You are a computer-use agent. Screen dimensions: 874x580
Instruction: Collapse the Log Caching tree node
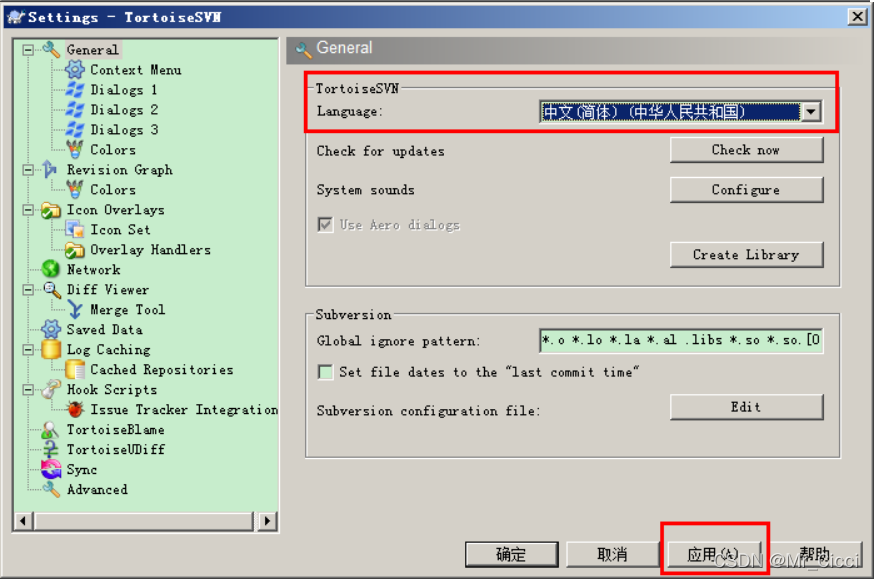(28, 350)
